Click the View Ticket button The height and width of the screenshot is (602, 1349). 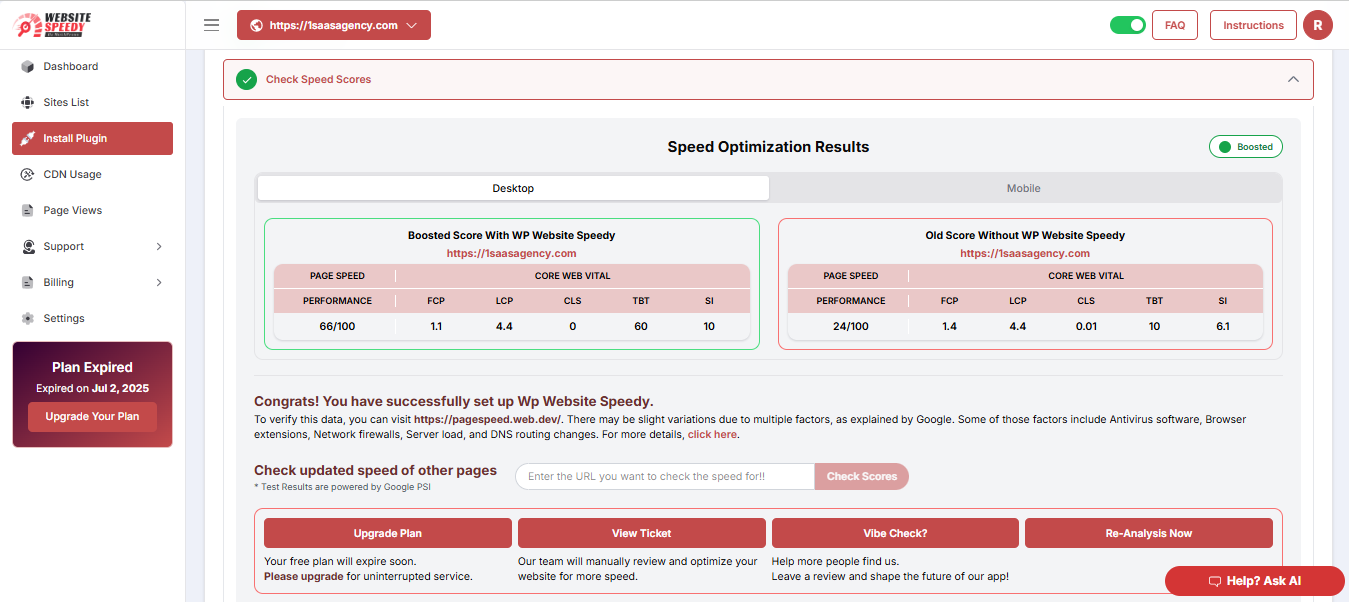[642, 533]
